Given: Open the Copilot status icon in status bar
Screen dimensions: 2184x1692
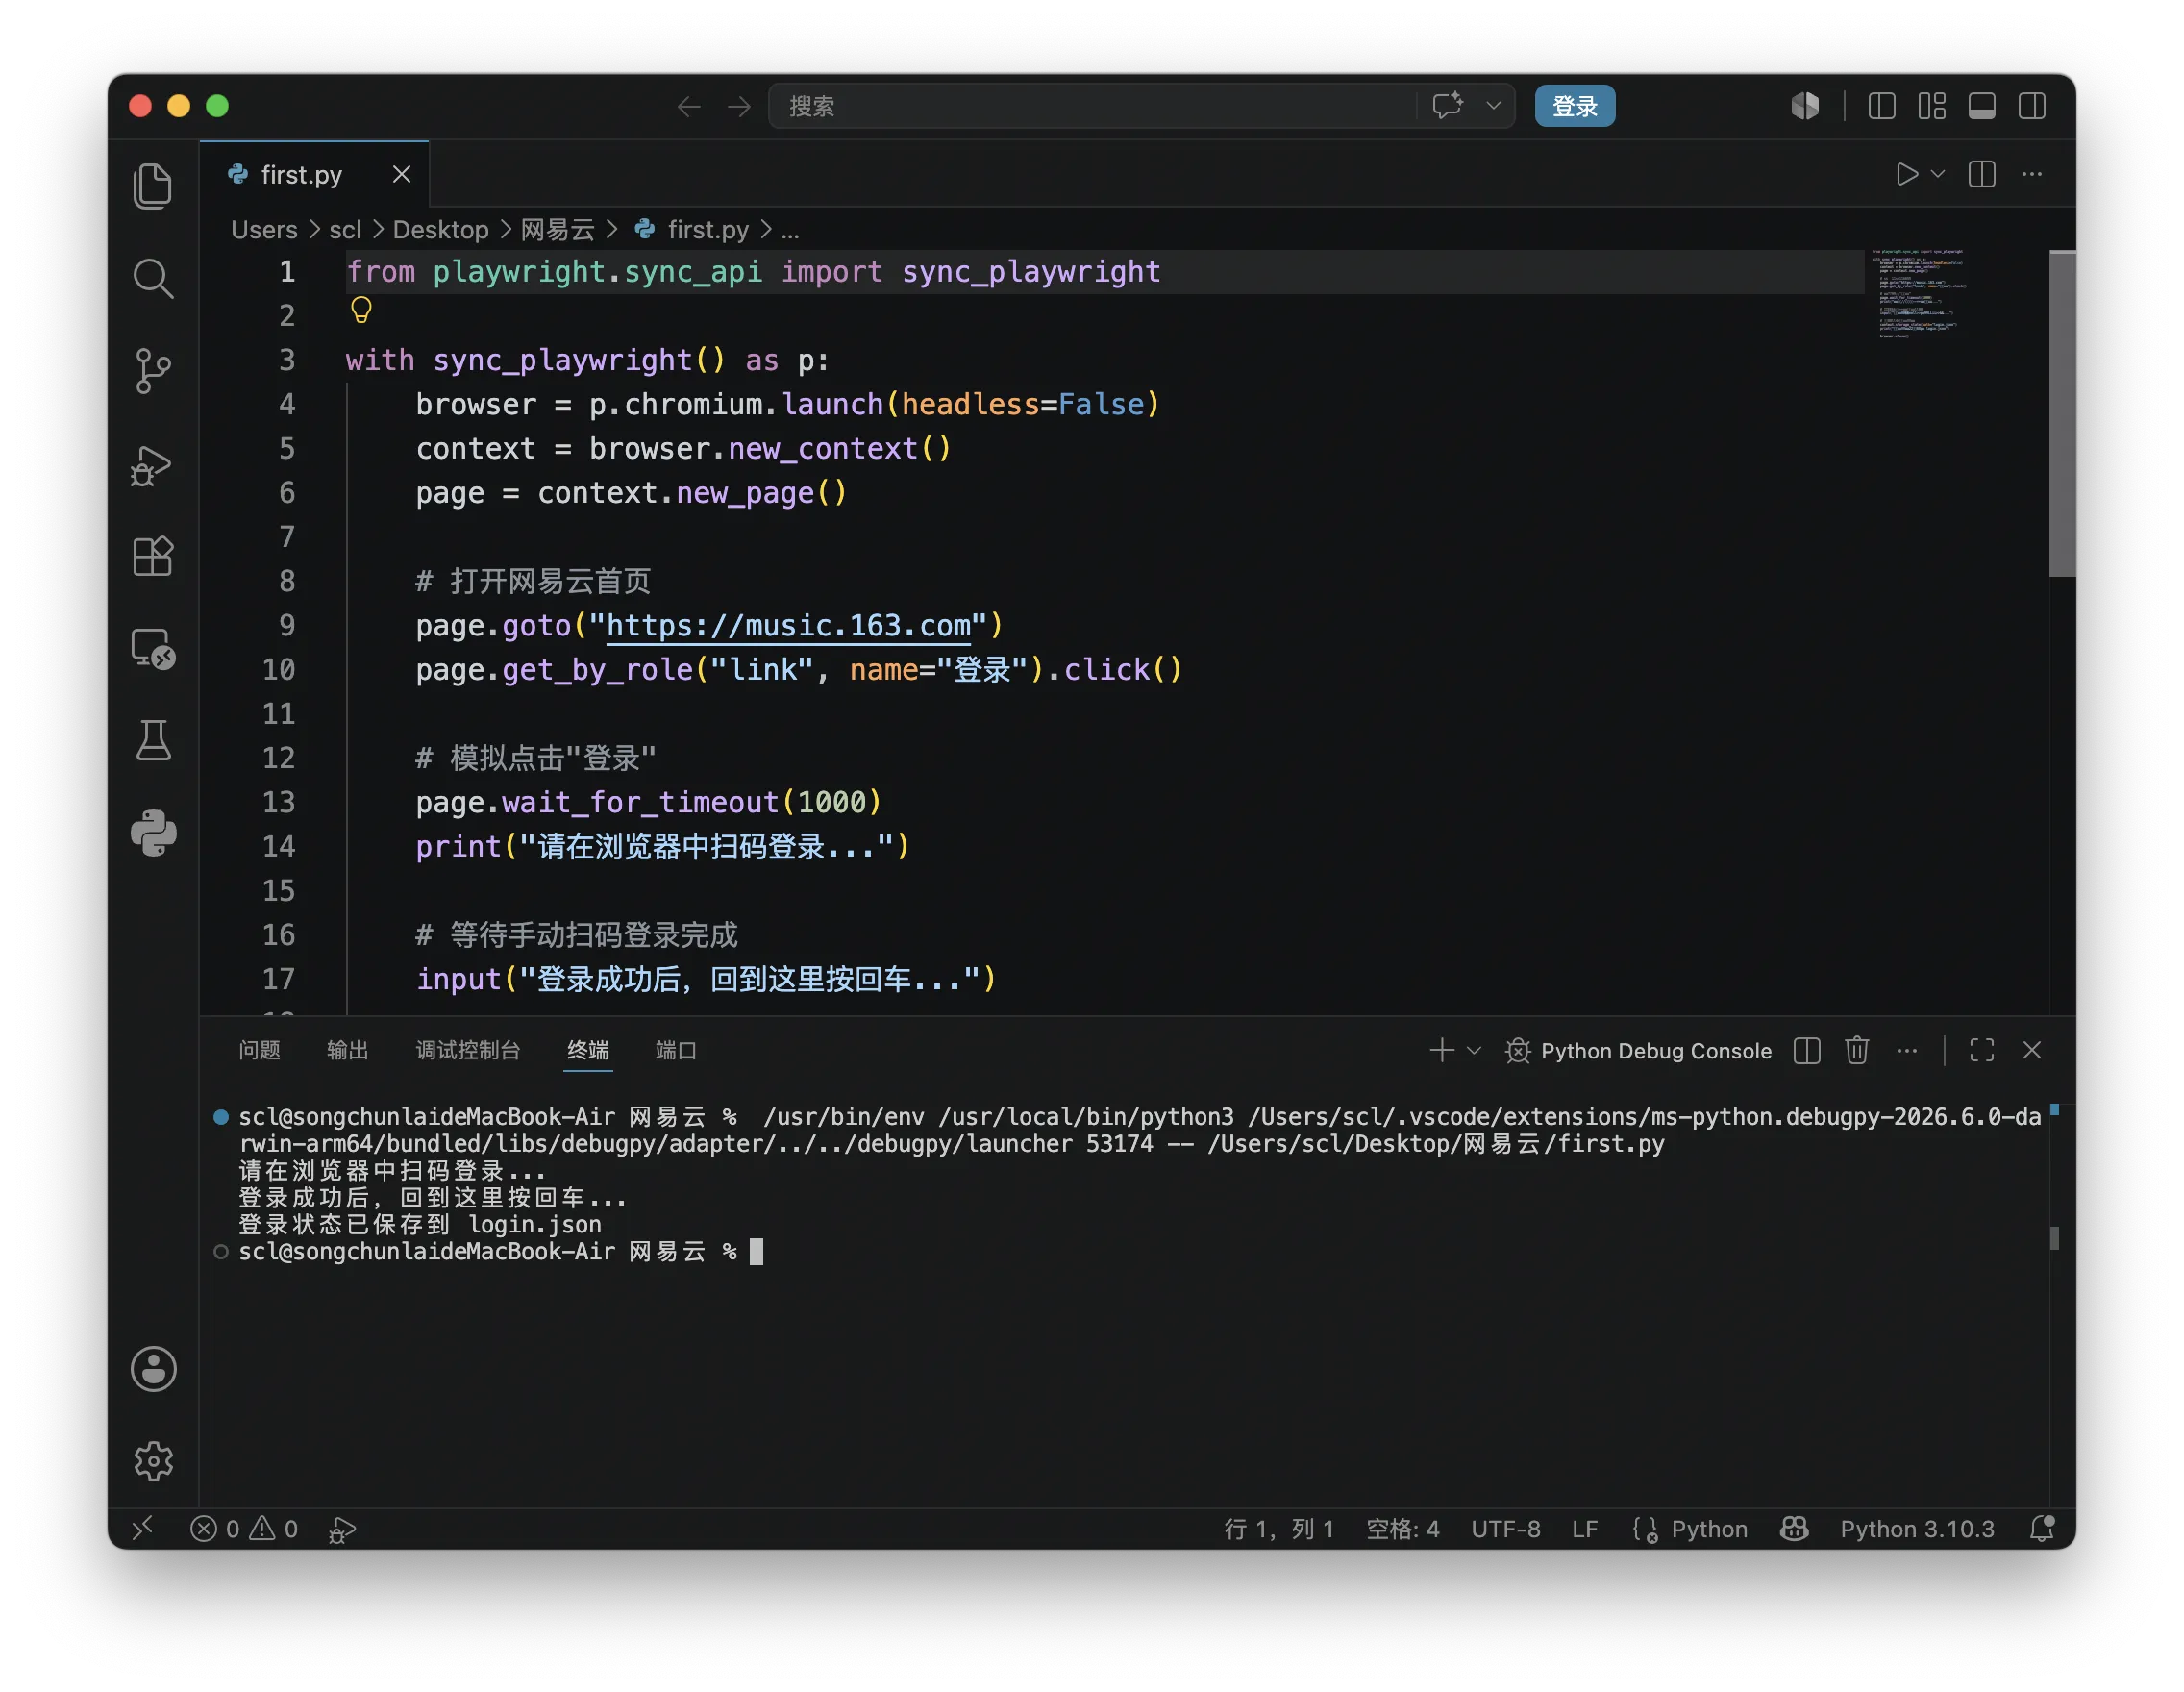Looking at the screenshot, I should tap(1794, 1529).
